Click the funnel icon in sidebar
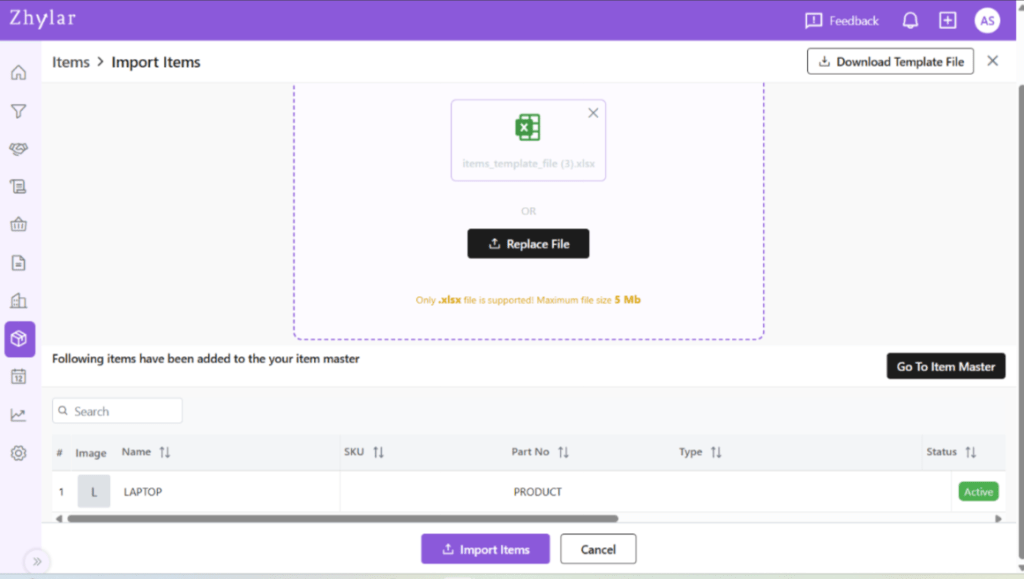The image size is (1024, 579). coord(18,111)
